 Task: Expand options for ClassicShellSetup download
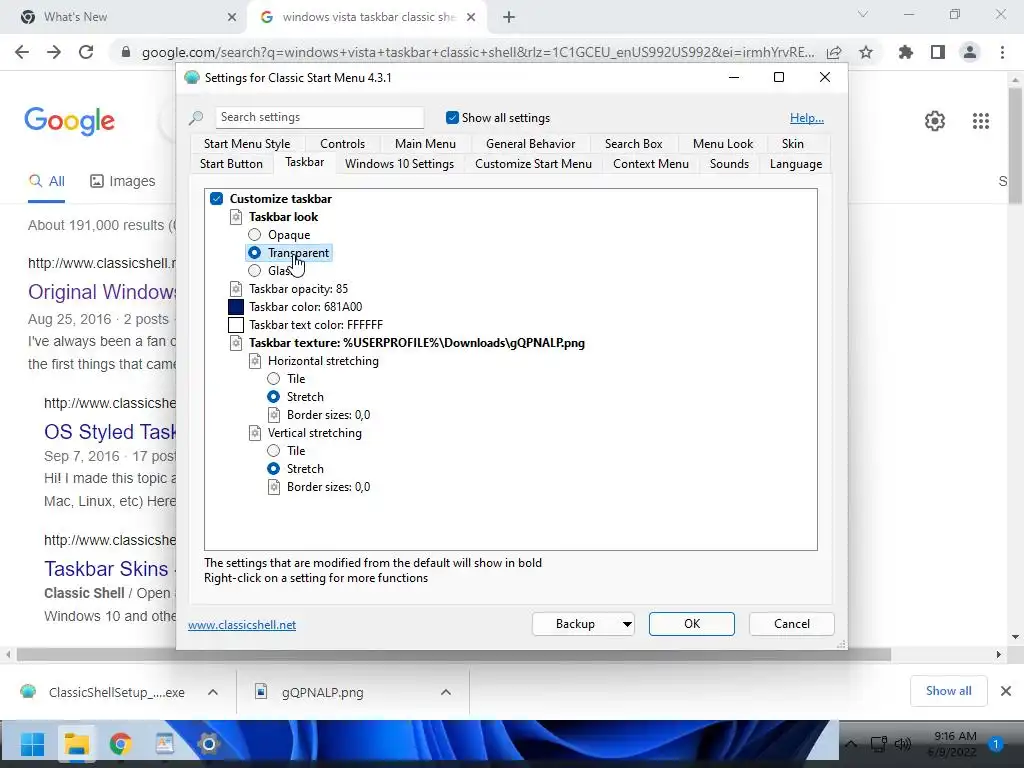[213, 692]
